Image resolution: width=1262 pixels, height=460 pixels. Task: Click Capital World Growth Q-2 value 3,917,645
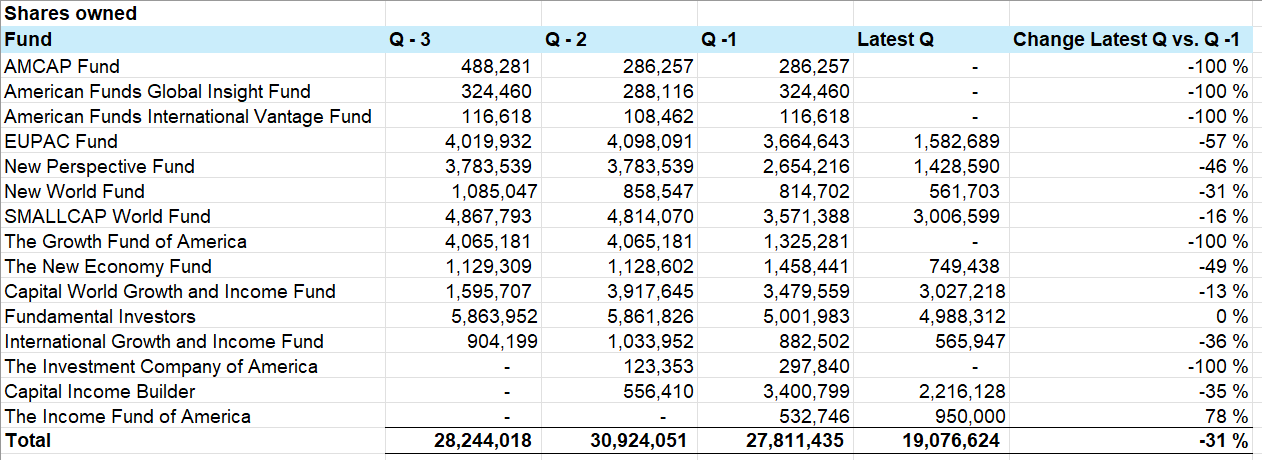[x=649, y=291]
